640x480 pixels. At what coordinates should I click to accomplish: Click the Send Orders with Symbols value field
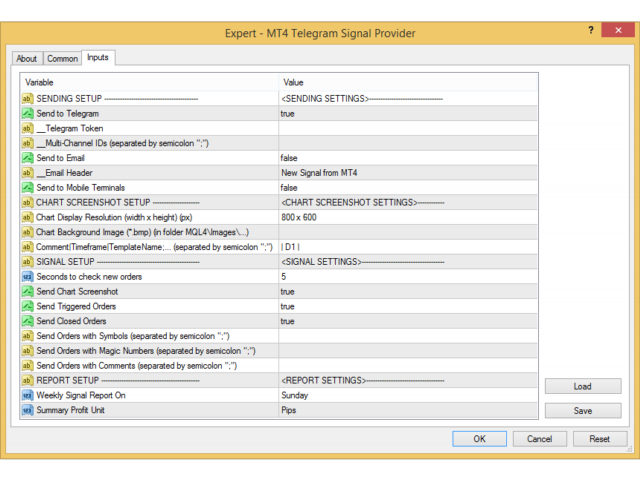point(408,336)
